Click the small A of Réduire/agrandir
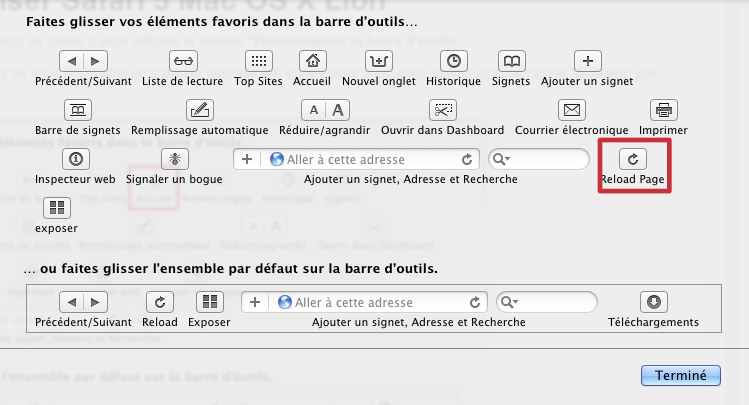Viewport: 749px width, 405px height. (x=313, y=110)
